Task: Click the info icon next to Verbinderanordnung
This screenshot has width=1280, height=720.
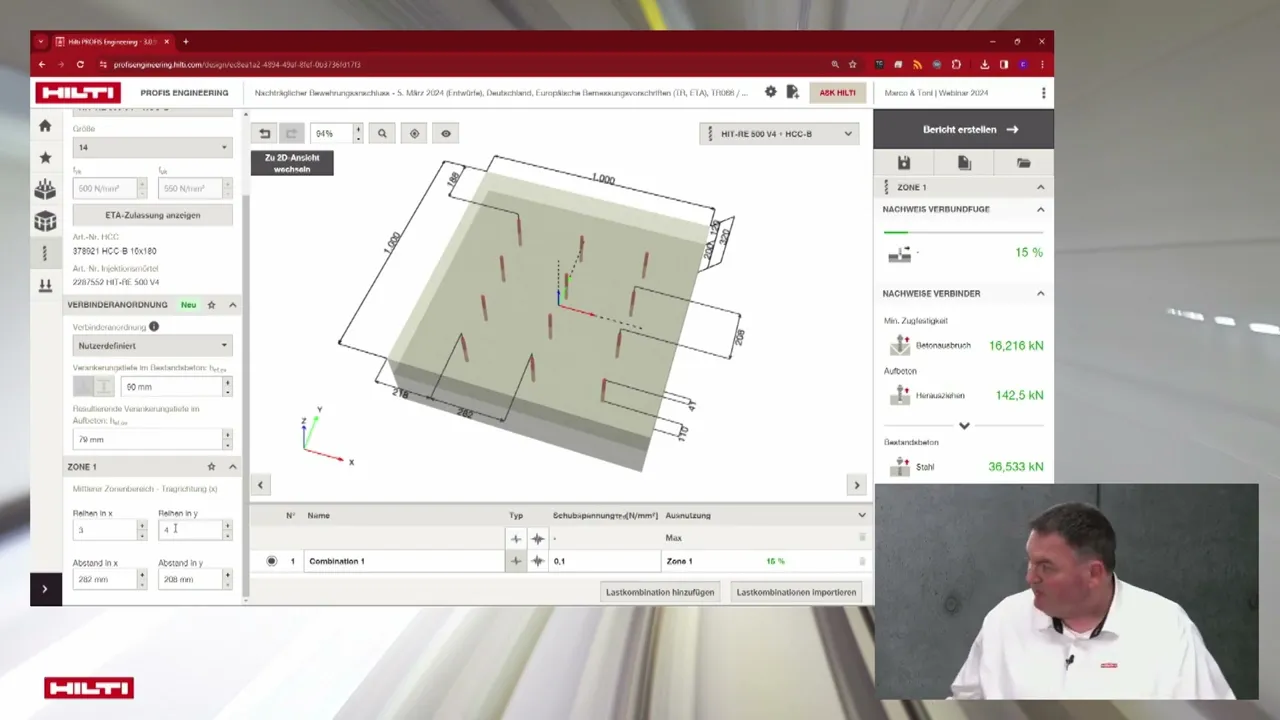Action: pyautogui.click(x=154, y=327)
